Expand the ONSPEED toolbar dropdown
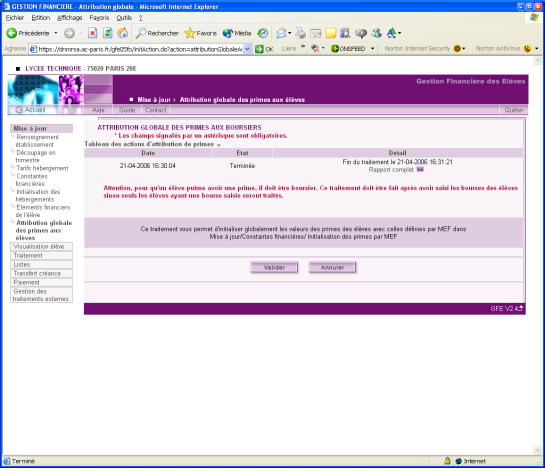Screen dimensions: 545x468 (372, 49)
